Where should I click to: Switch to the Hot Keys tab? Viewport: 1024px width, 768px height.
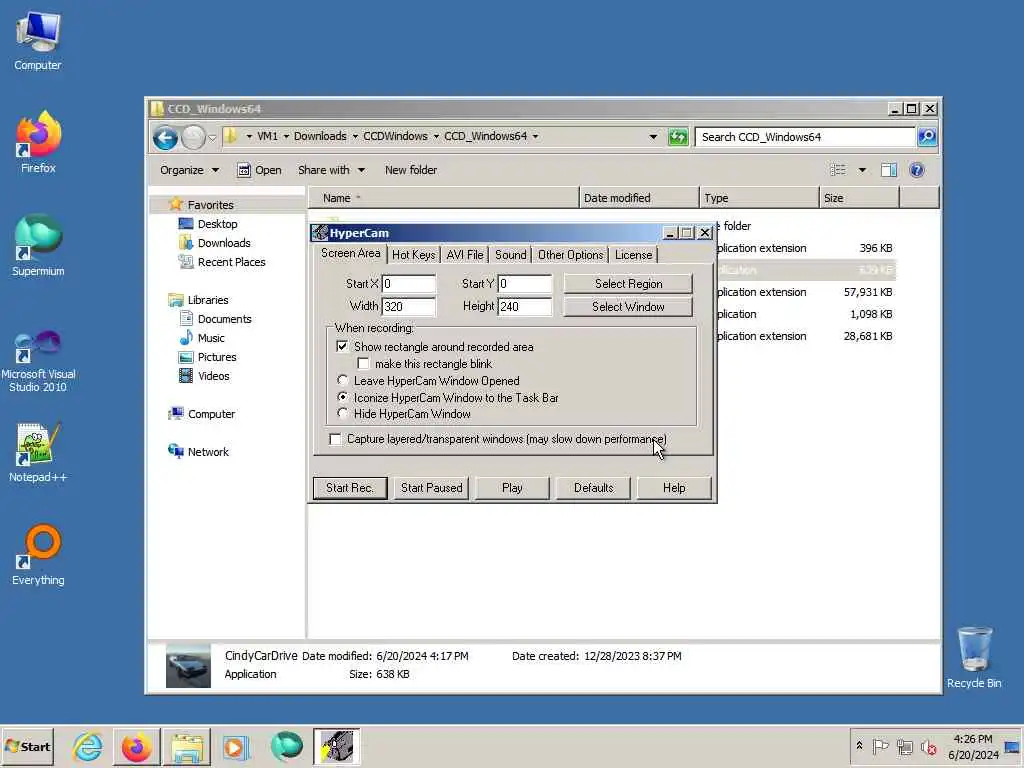click(413, 255)
